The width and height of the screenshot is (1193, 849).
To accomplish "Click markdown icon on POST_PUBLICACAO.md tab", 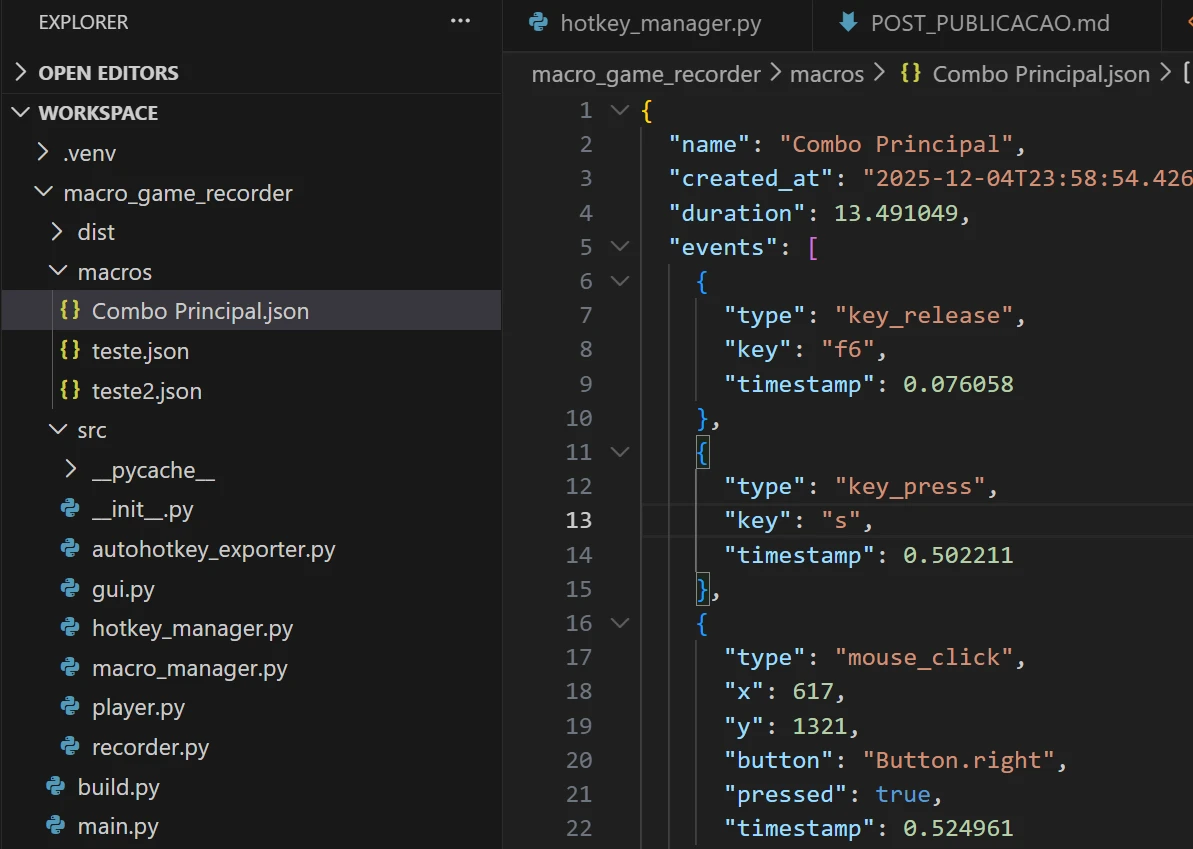I will point(849,23).
